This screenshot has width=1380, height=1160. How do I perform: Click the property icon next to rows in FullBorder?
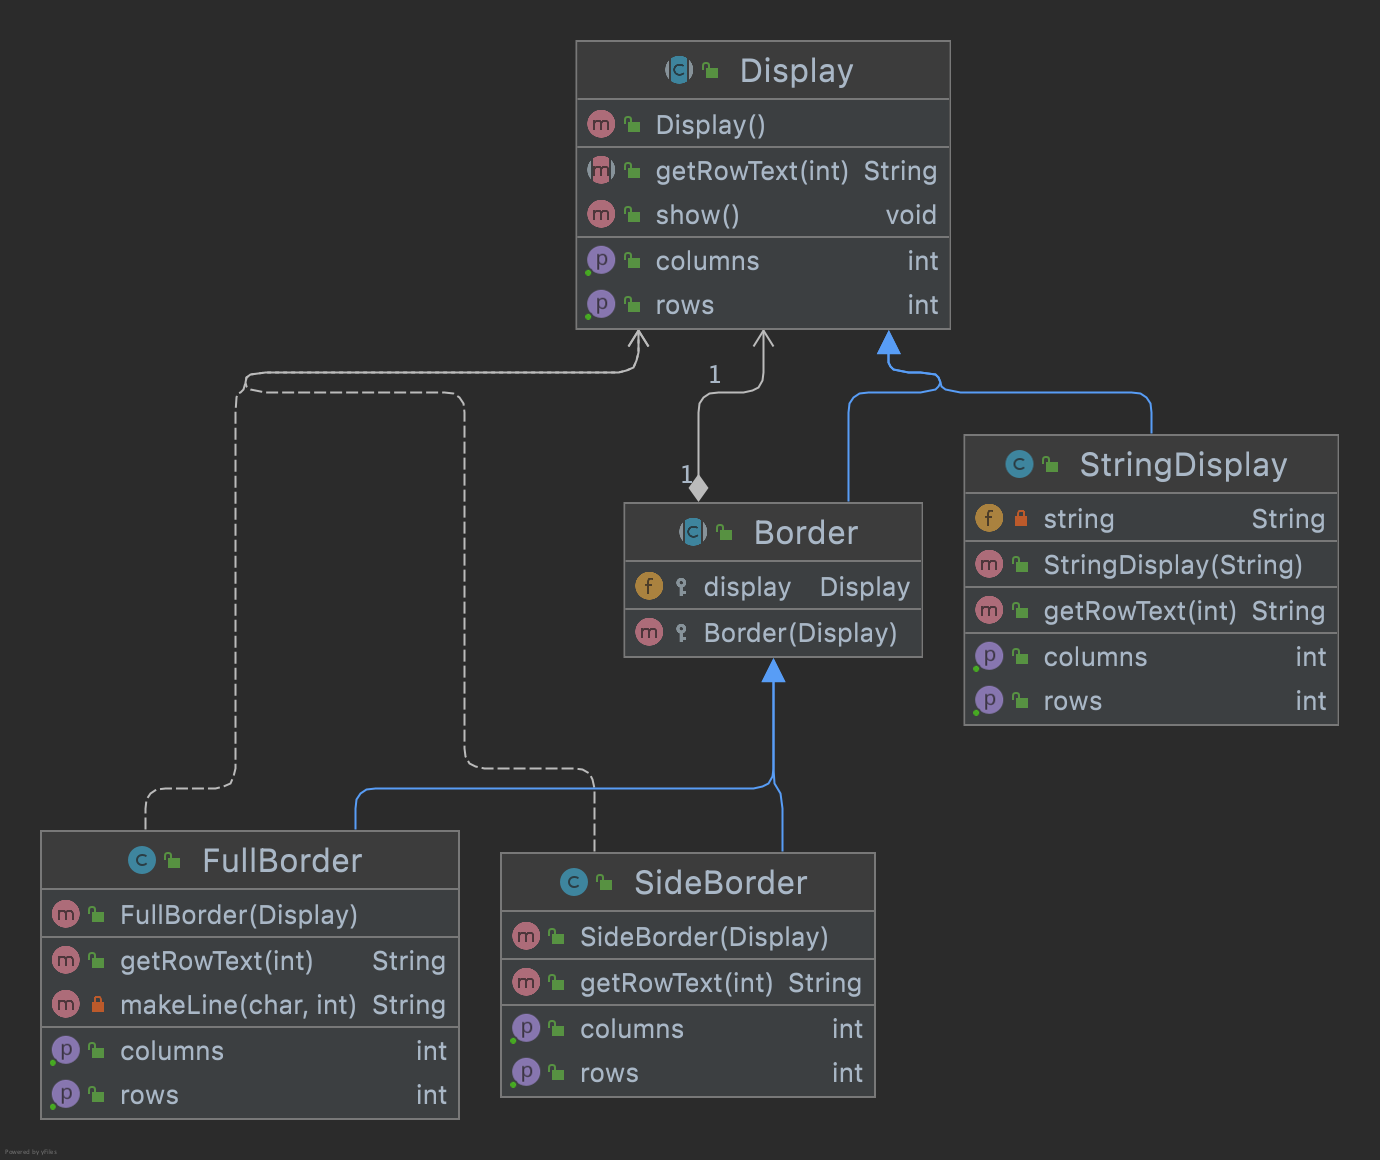(65, 1094)
